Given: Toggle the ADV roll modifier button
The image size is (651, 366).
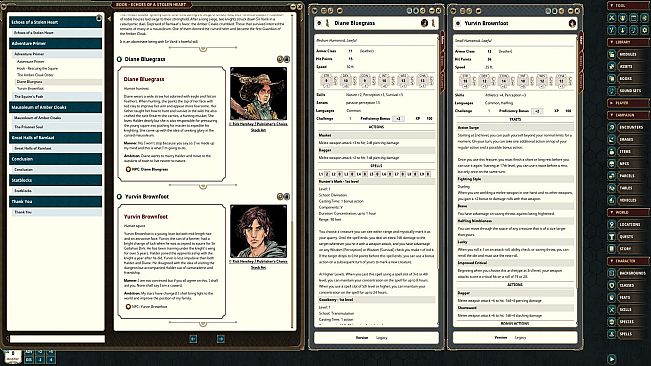Looking at the screenshot, I should point(29,352).
